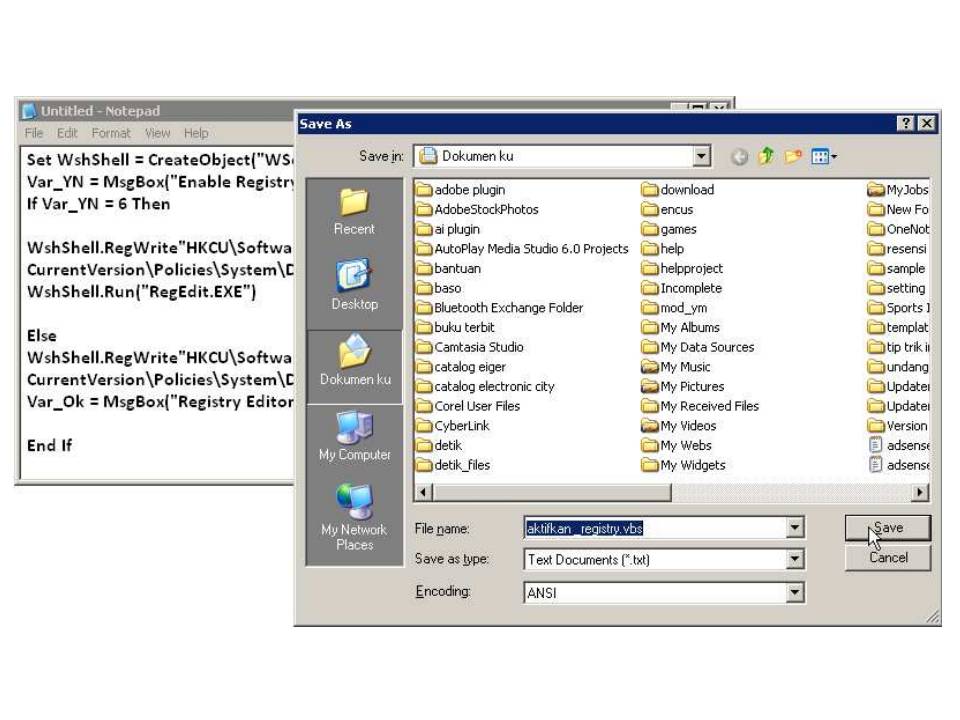960x720 pixels.
Task: Open the Save in dropdown
Action: point(701,156)
